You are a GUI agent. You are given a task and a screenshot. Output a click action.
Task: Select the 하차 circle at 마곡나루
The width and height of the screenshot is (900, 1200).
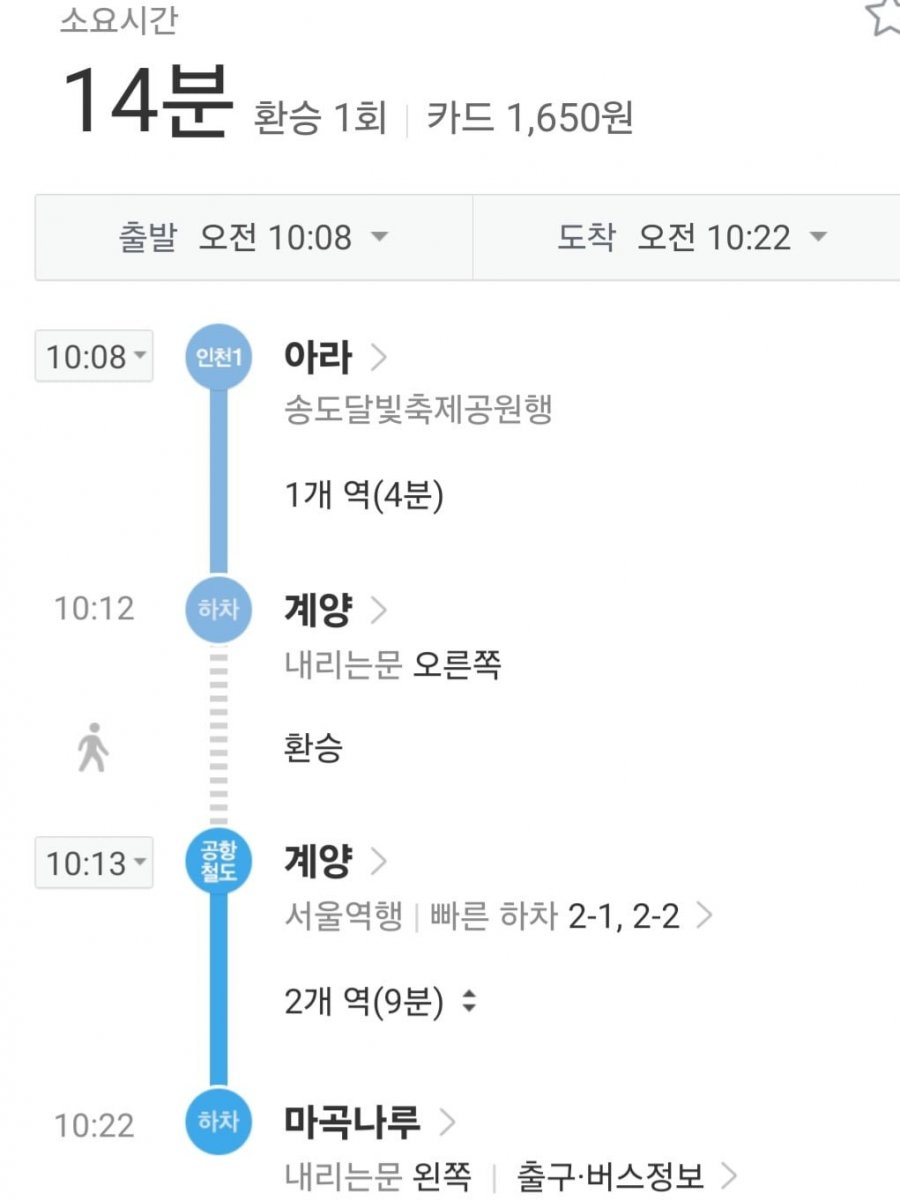click(219, 1121)
